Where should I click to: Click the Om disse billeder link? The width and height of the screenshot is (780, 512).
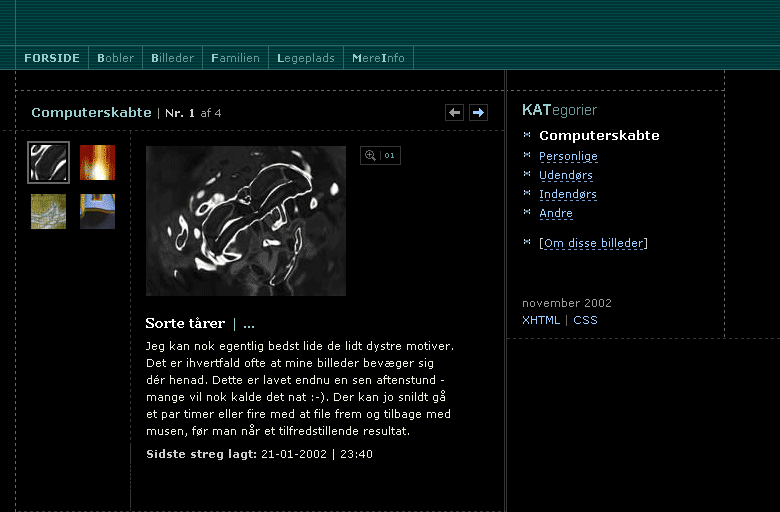(593, 243)
